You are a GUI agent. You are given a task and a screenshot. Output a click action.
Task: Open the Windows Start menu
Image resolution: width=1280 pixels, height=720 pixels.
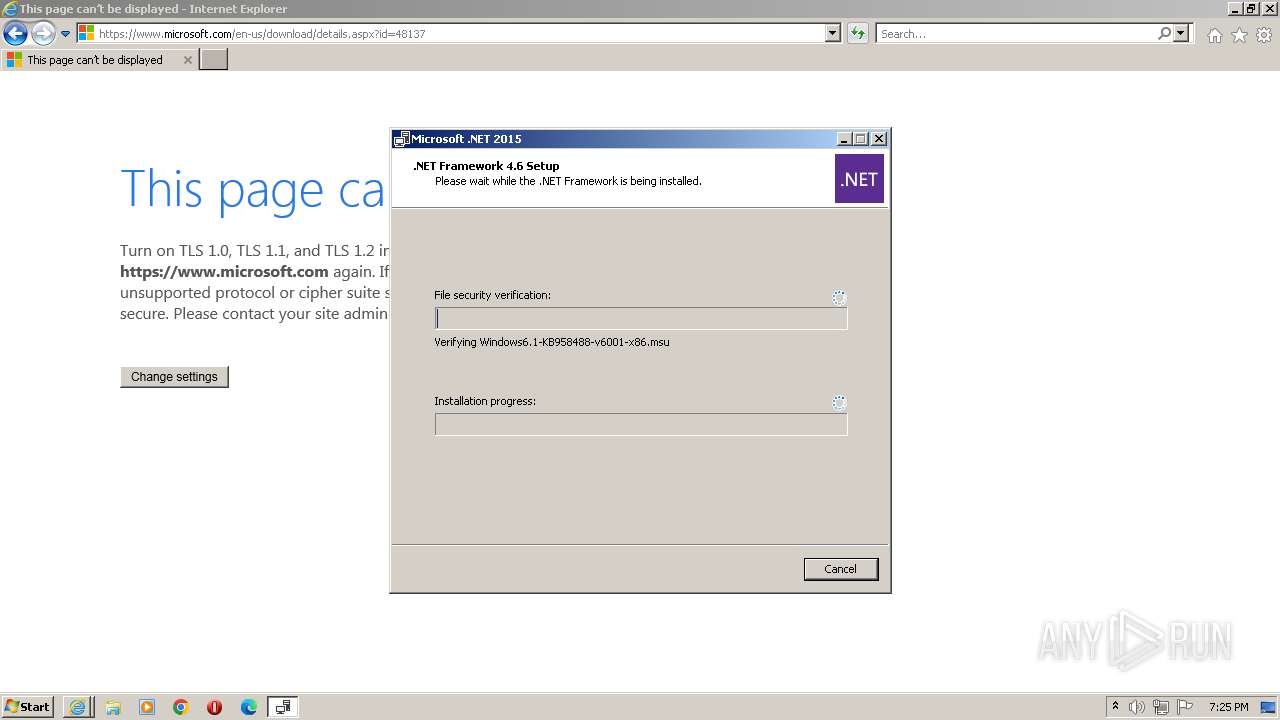point(28,706)
